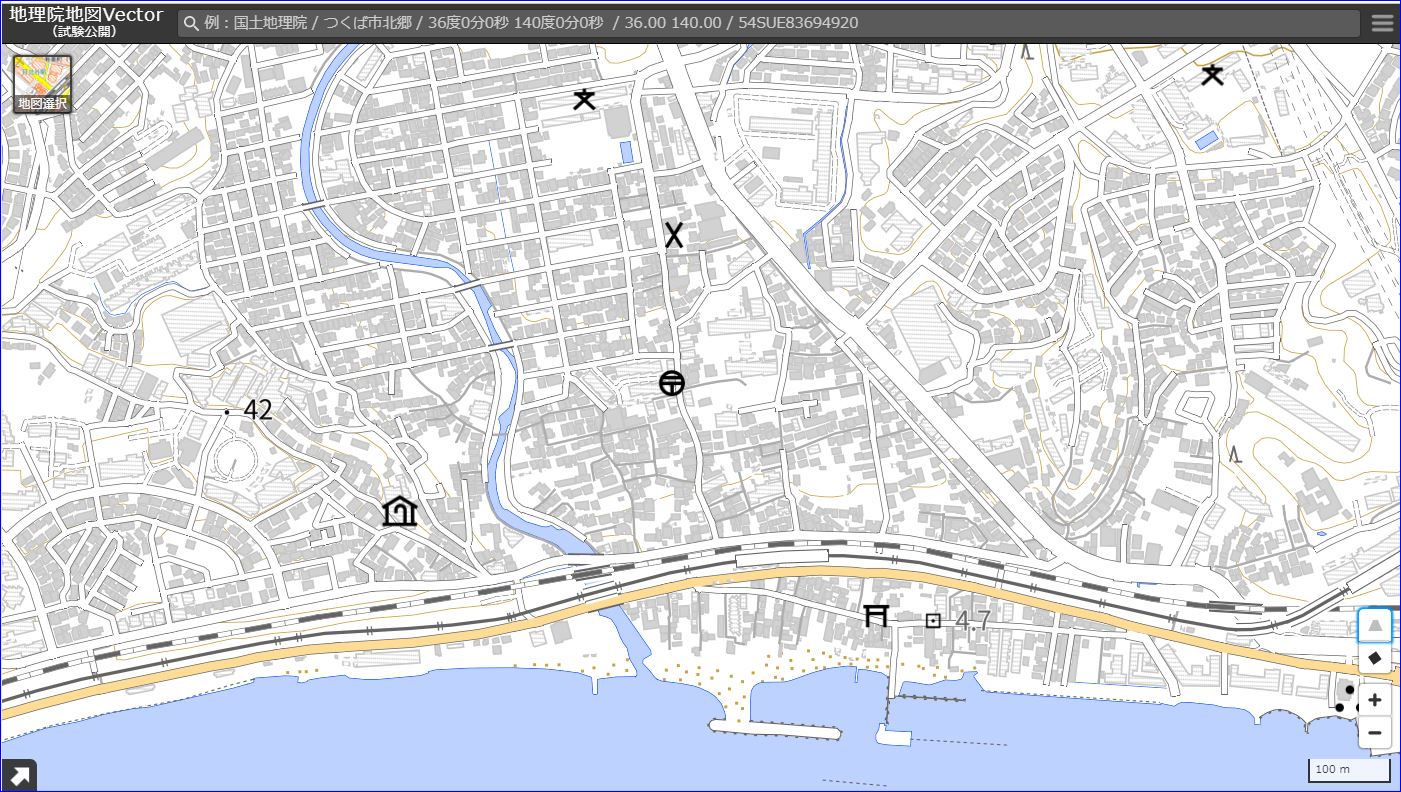Screen dimensions: 1401x792
Task: Click the 100 m scale bar
Action: coord(1349,770)
